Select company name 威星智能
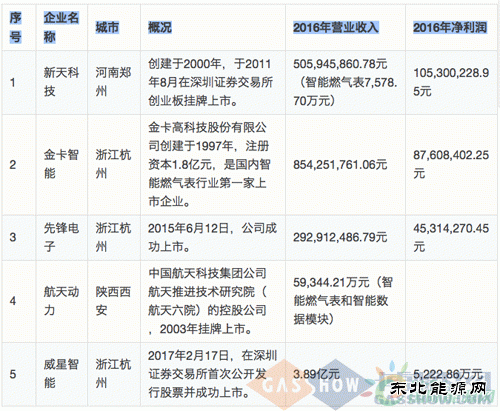This screenshot has width=500, height=411. coord(61,374)
